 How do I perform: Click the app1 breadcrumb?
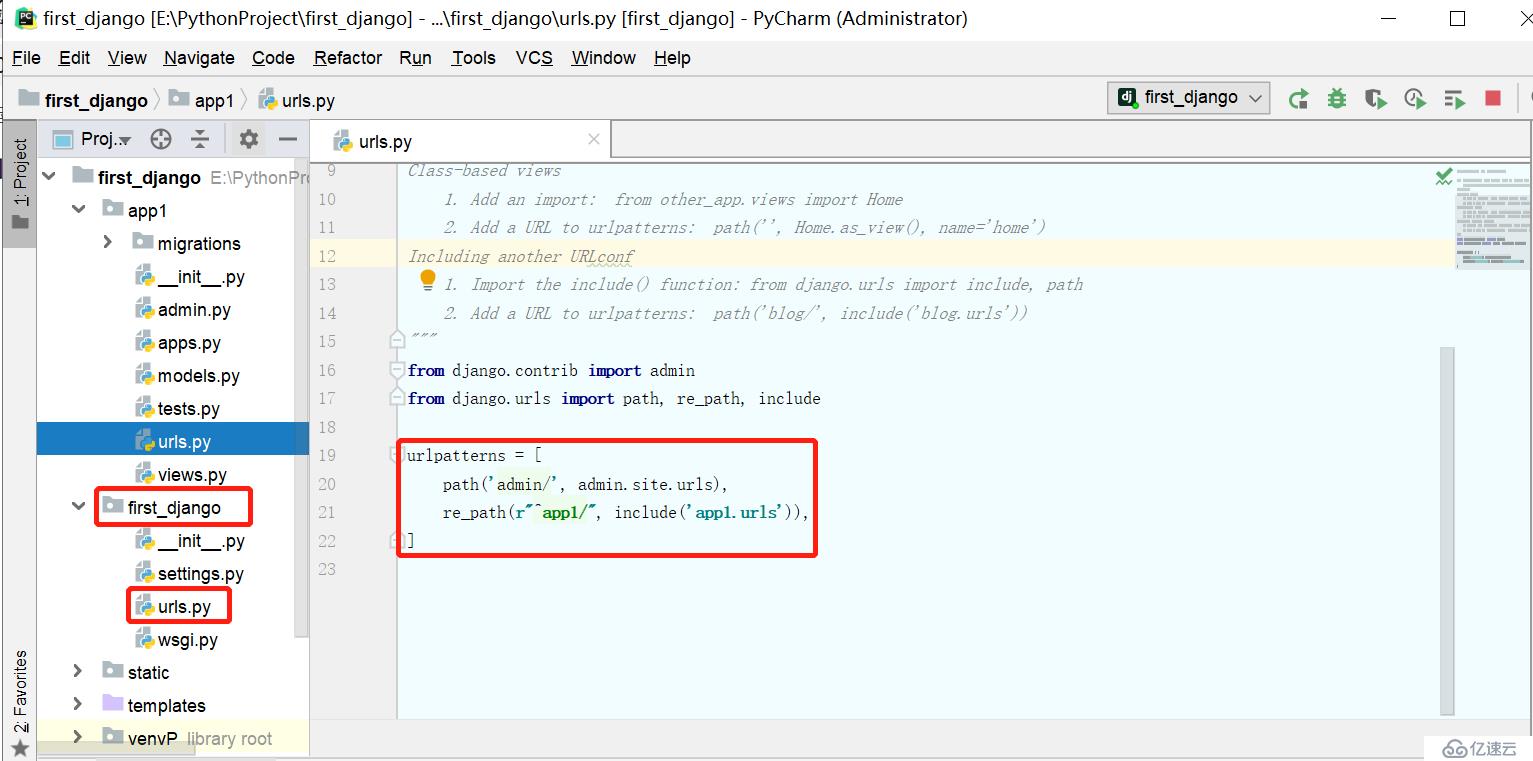point(201,100)
